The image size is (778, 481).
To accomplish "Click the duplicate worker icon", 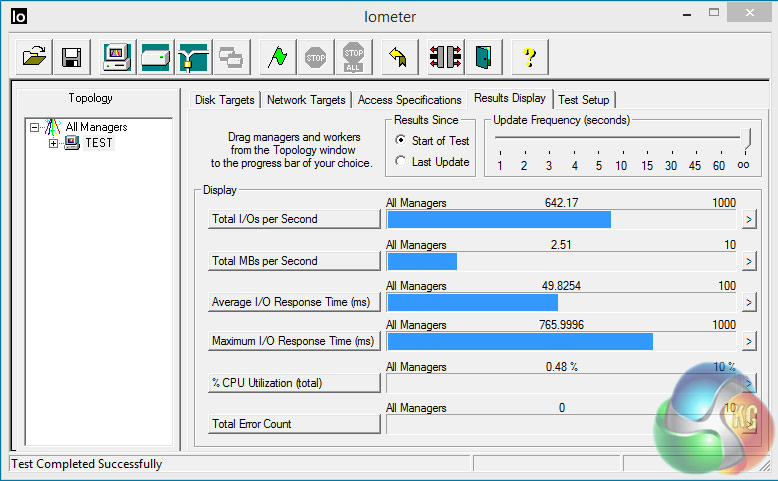I will tap(231, 57).
